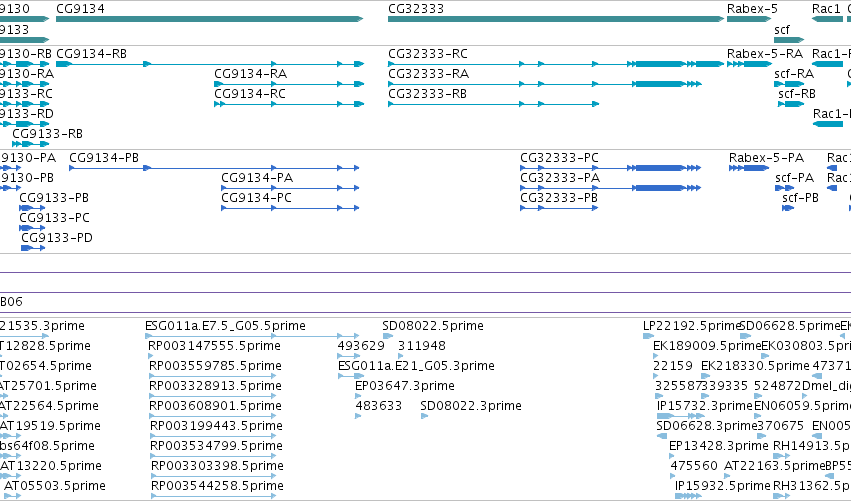This screenshot has width=851, height=501.
Task: Select the scf-RA transcript label
Action: (794, 74)
